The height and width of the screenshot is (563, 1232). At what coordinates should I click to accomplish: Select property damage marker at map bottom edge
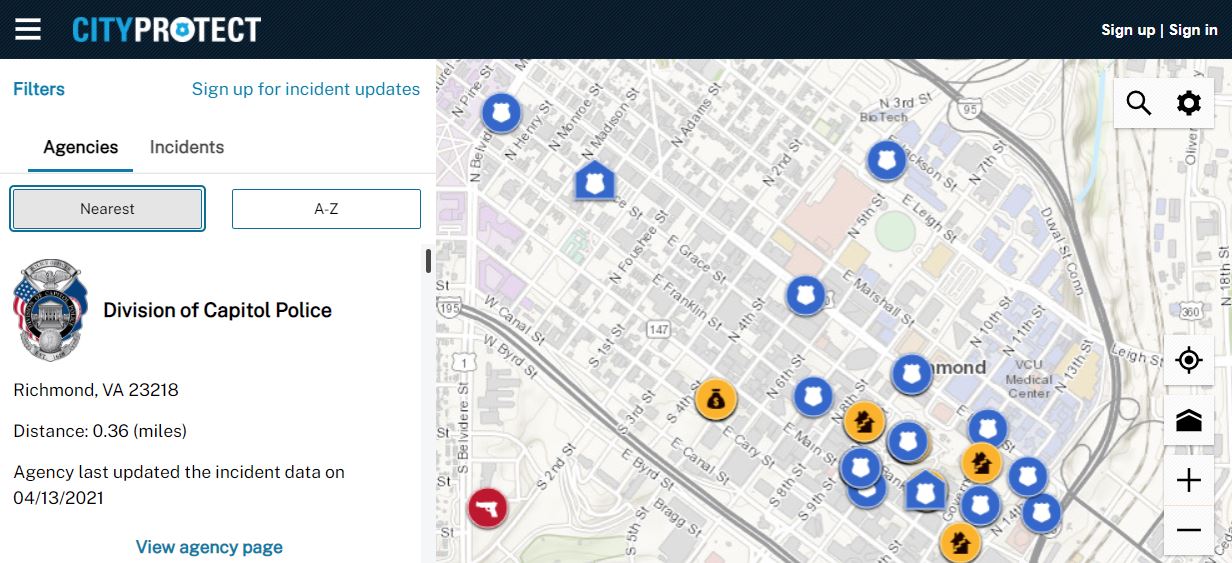pos(960,543)
